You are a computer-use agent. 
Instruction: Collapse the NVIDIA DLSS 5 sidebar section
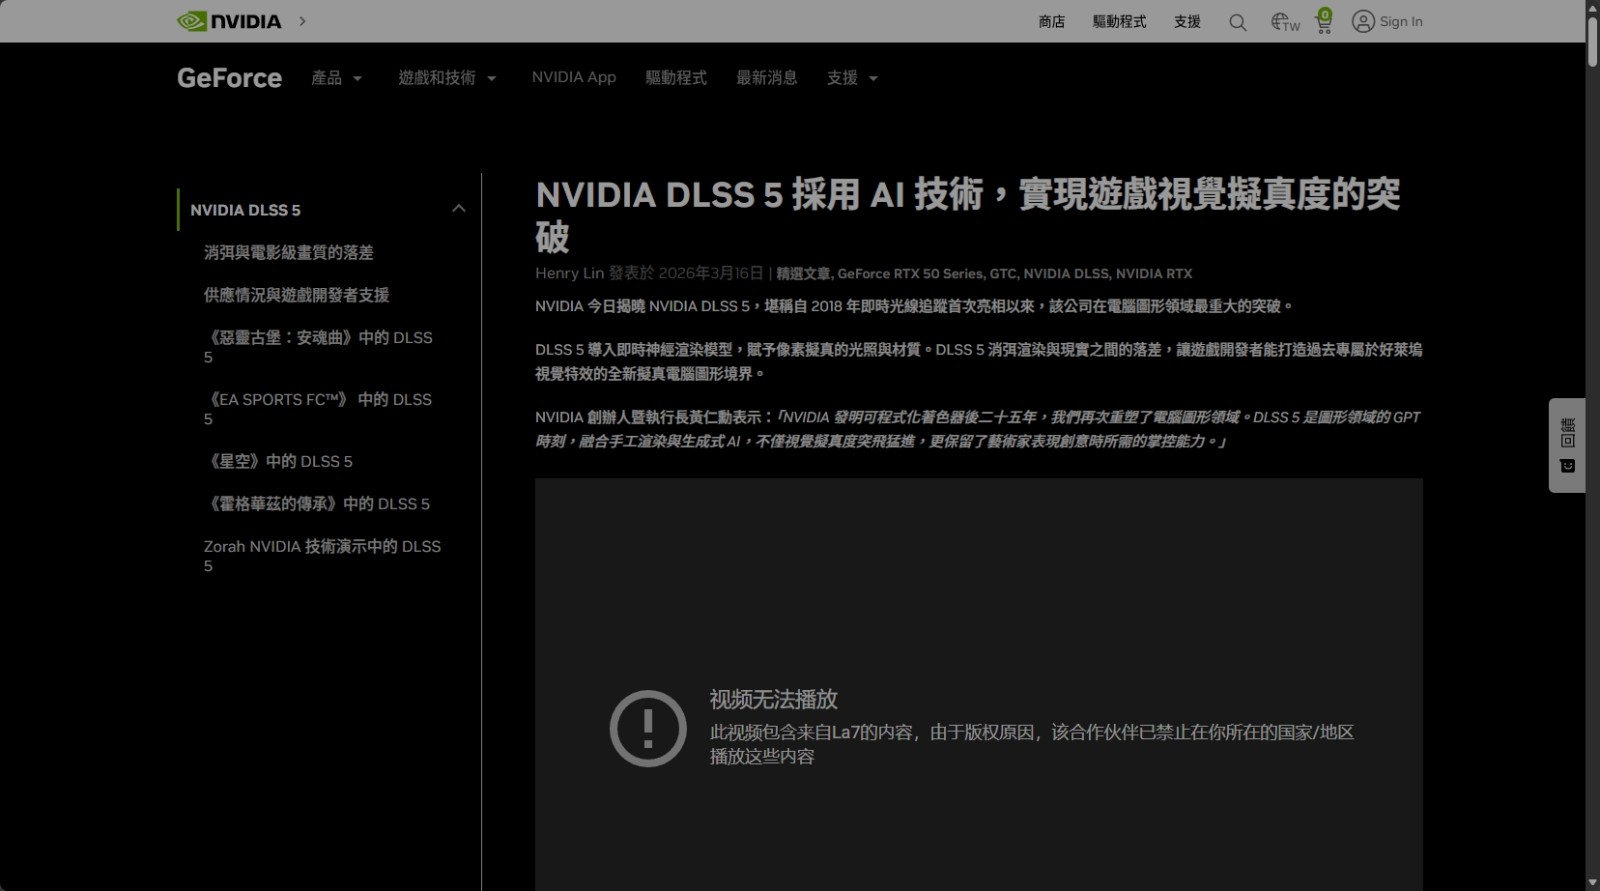point(458,209)
